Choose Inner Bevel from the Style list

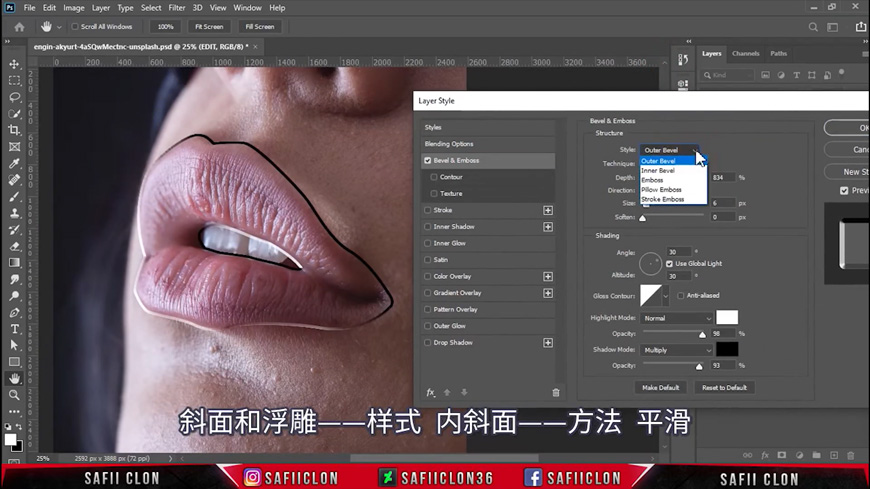click(x=658, y=170)
